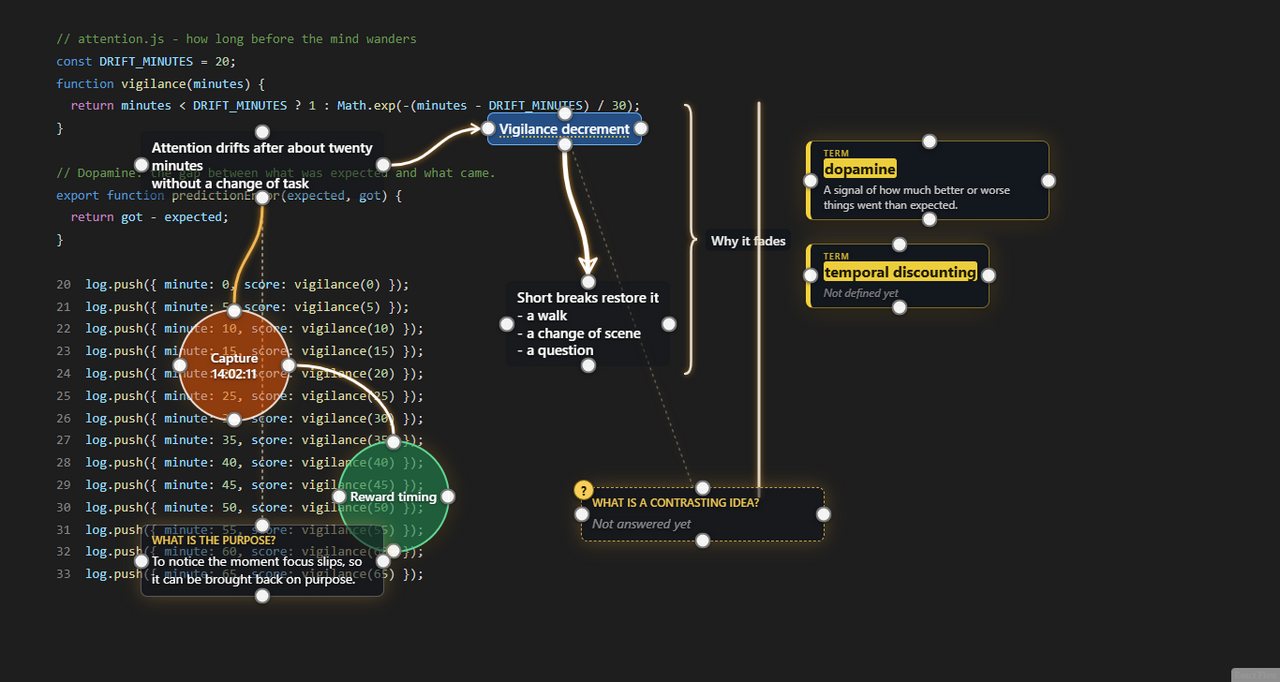Select the green Reward timing circle node

pos(393,496)
